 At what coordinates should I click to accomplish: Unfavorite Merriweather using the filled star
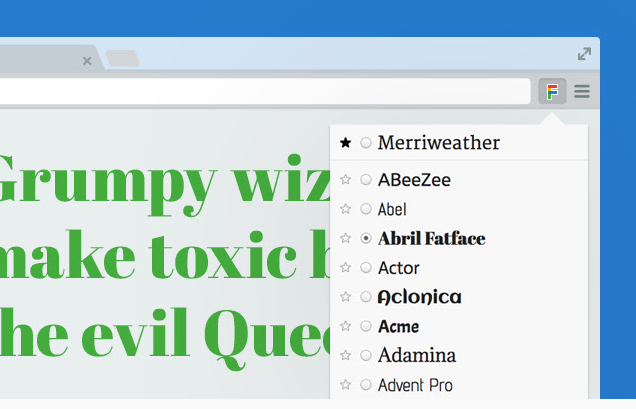tap(346, 143)
